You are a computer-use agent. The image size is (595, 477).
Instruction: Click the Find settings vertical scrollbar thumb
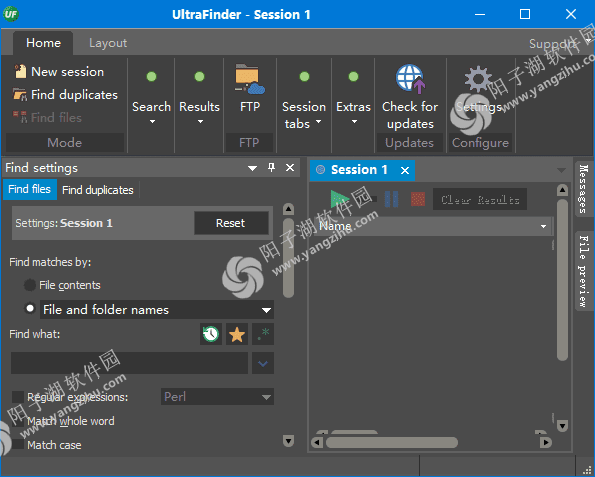click(x=288, y=258)
